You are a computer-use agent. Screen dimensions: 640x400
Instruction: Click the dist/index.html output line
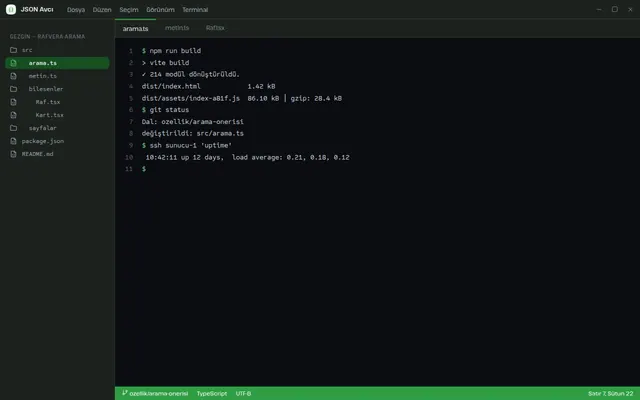[209, 86]
